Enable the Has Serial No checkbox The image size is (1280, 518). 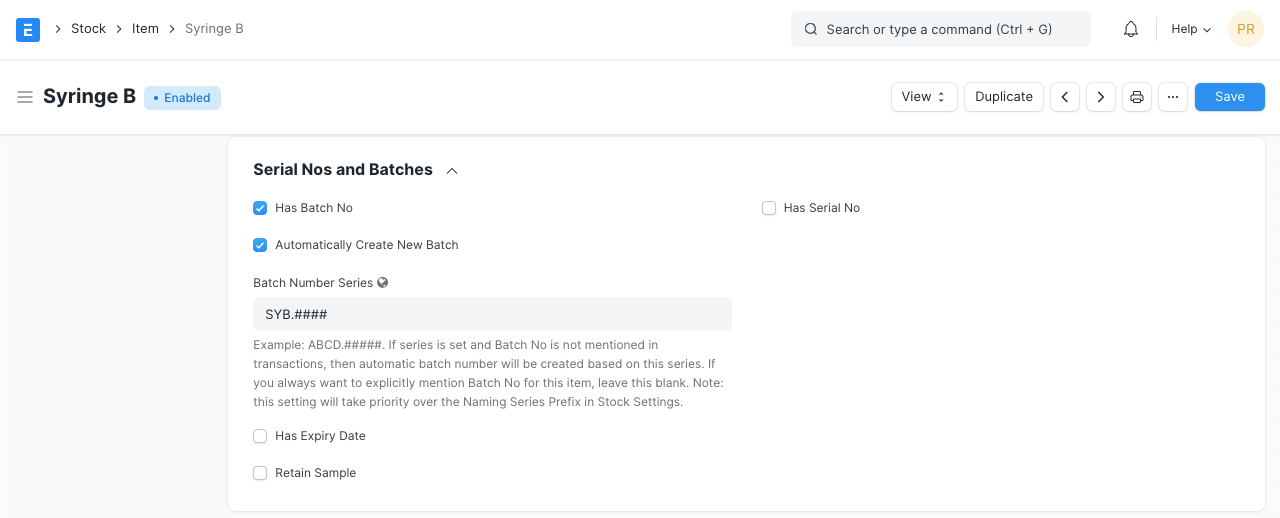click(x=769, y=208)
